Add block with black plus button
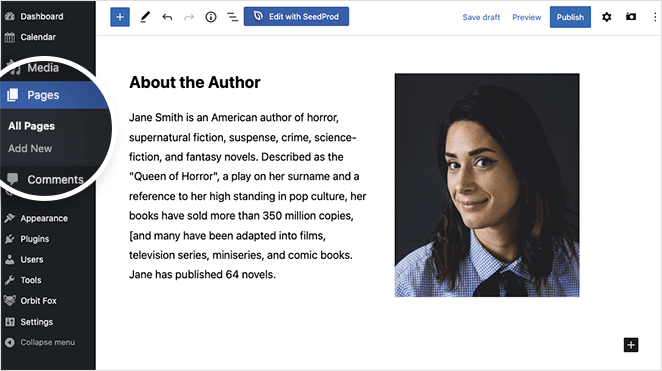662x371 pixels. [x=631, y=345]
